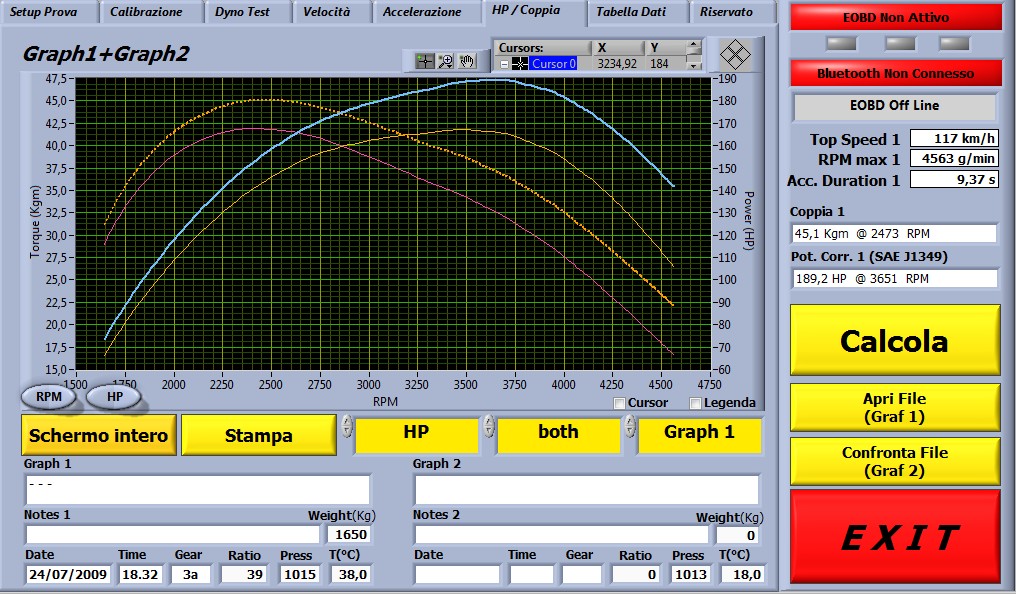Select the crosshair cursor tool
Image resolution: width=1016 pixels, height=594 pixels.
pyautogui.click(x=425, y=61)
